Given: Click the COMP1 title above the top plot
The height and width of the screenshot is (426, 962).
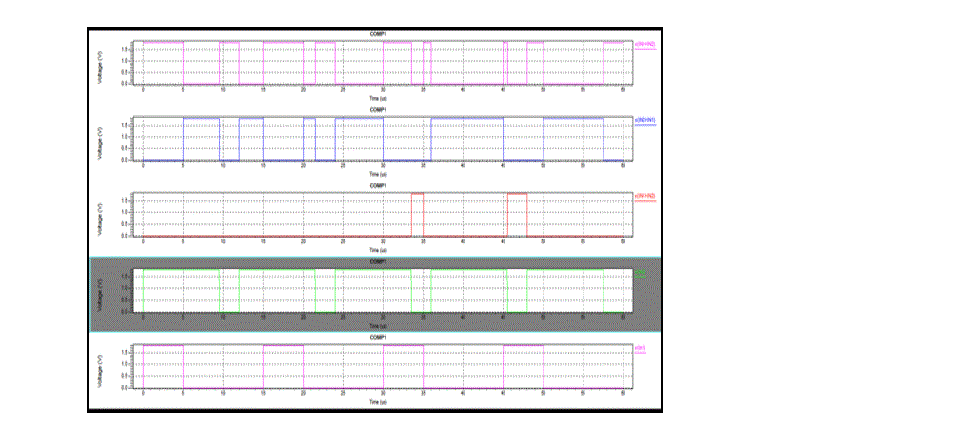Looking at the screenshot, I should [x=378, y=35].
